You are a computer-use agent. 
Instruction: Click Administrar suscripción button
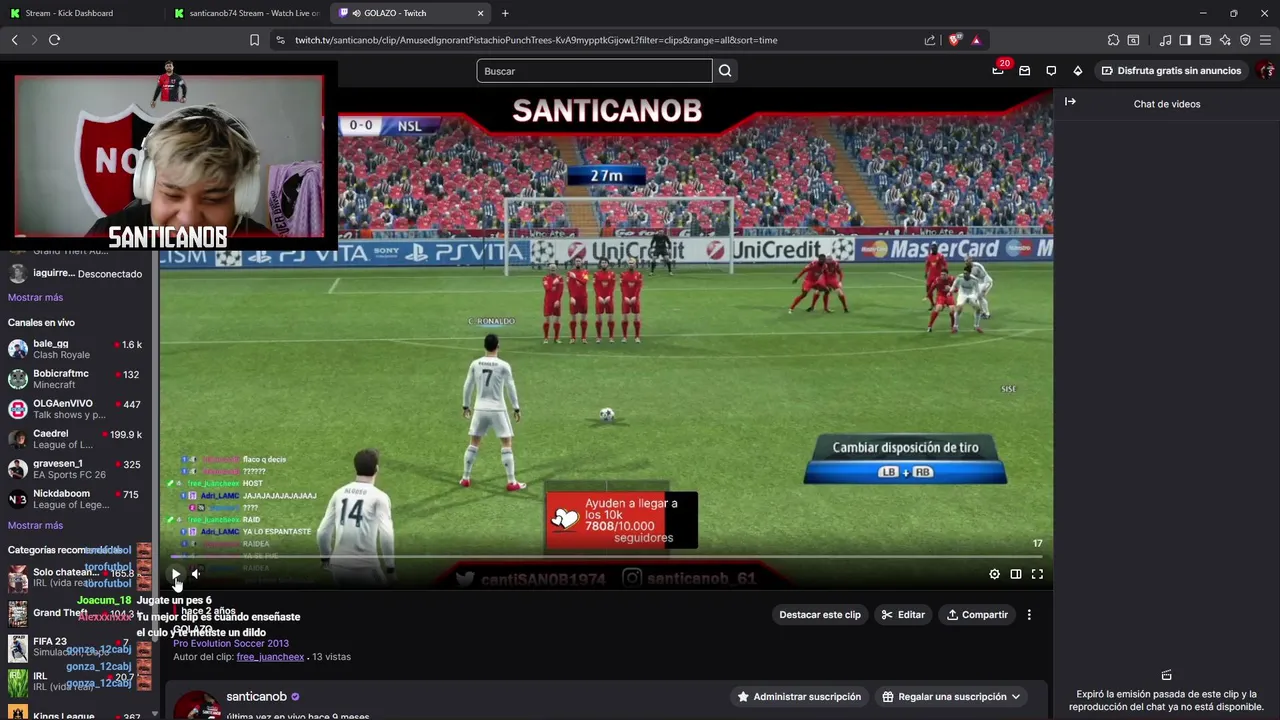(799, 697)
